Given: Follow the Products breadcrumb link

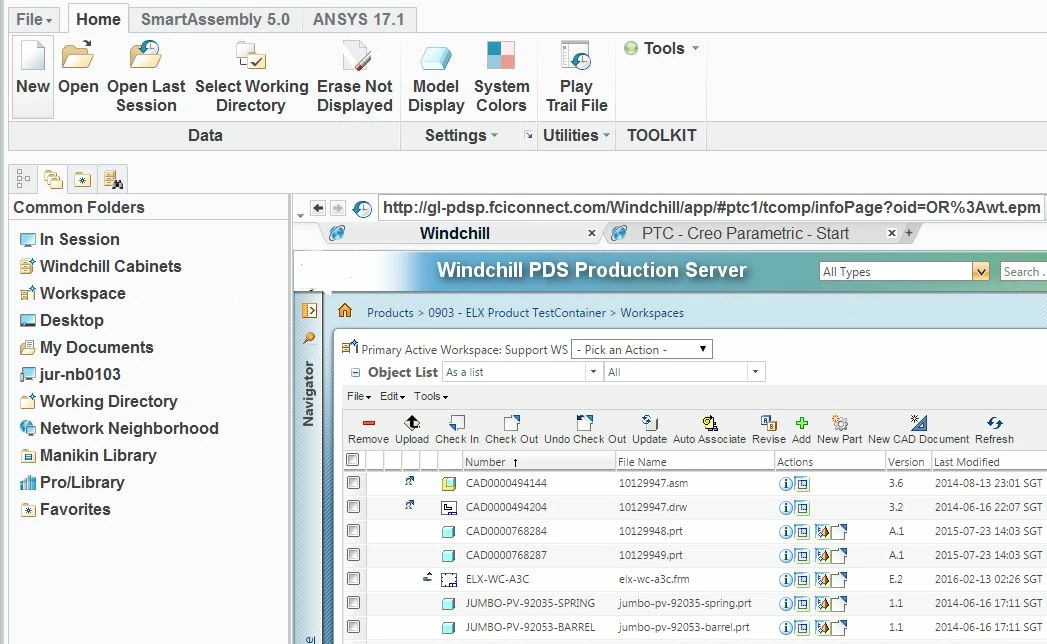Looking at the screenshot, I should (390, 313).
